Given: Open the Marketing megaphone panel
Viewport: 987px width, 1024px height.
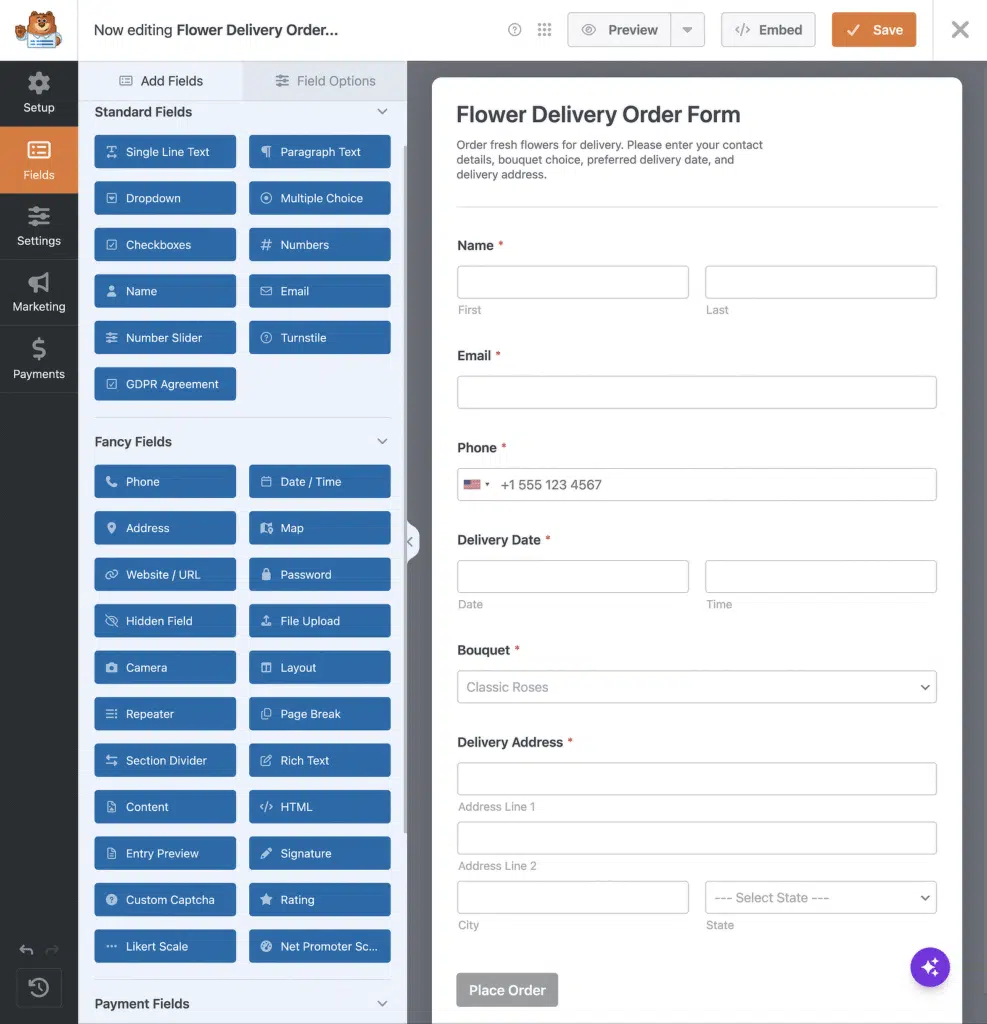Looking at the screenshot, I should click(39, 292).
